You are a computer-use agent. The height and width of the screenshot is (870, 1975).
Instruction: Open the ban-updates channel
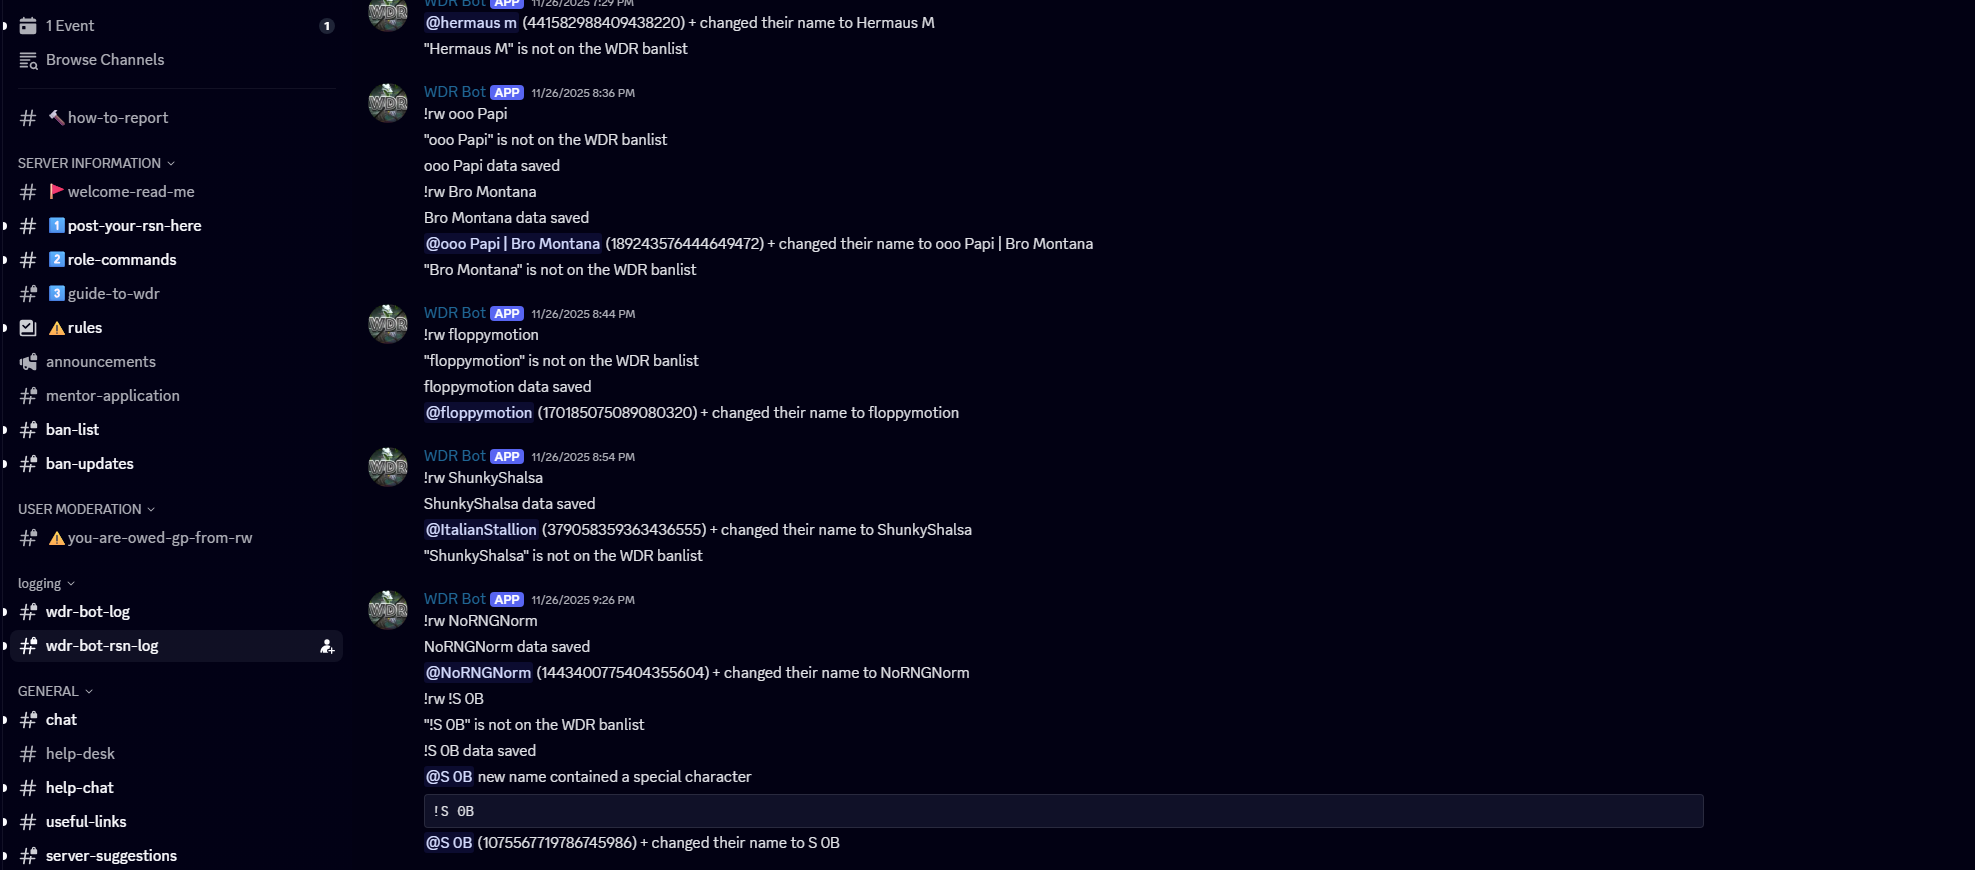[x=90, y=463]
